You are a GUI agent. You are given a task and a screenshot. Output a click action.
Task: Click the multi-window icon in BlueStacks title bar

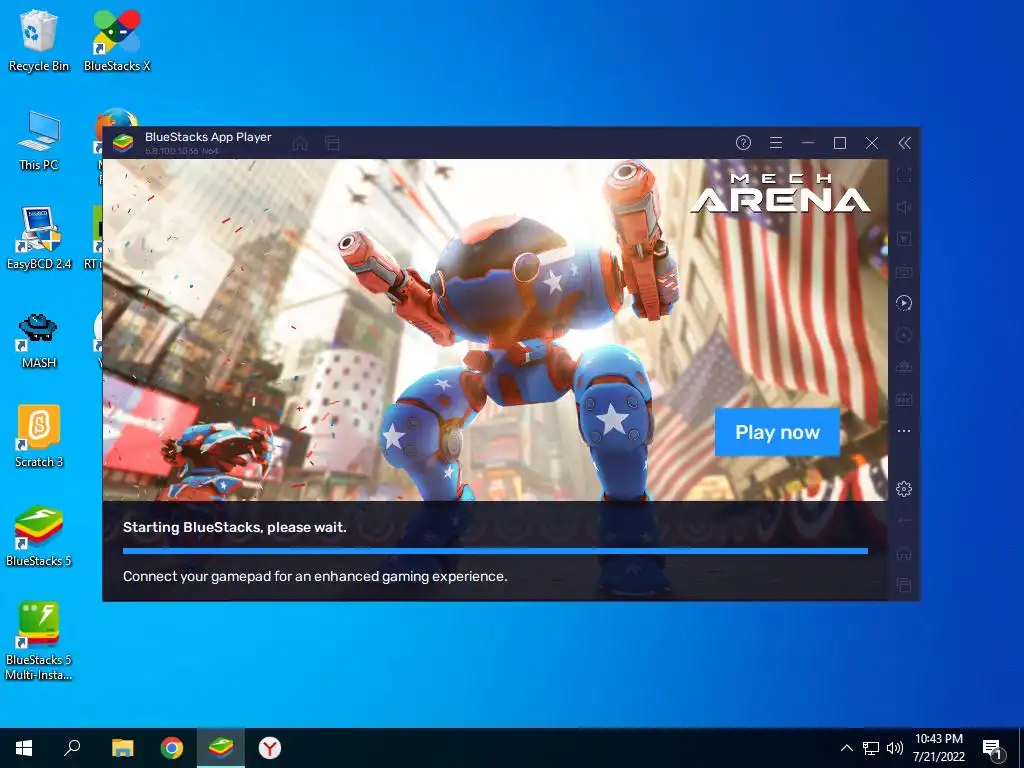pos(332,143)
